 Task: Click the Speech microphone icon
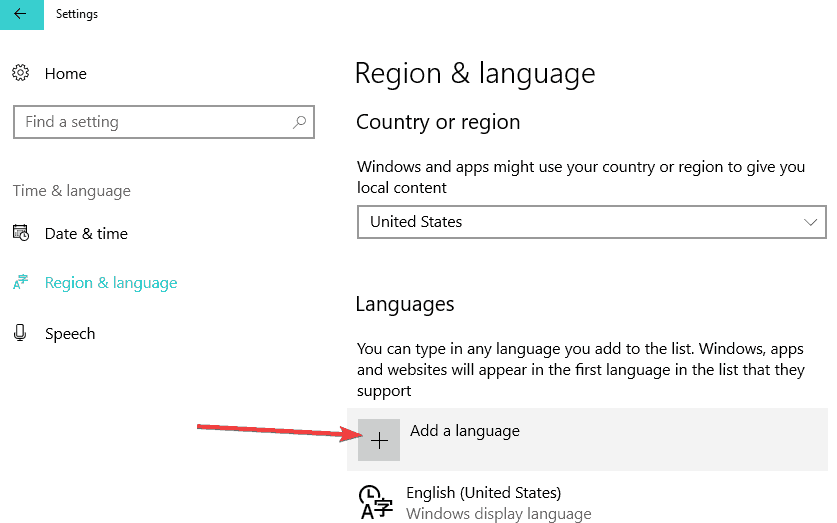pyautogui.click(x=20, y=333)
